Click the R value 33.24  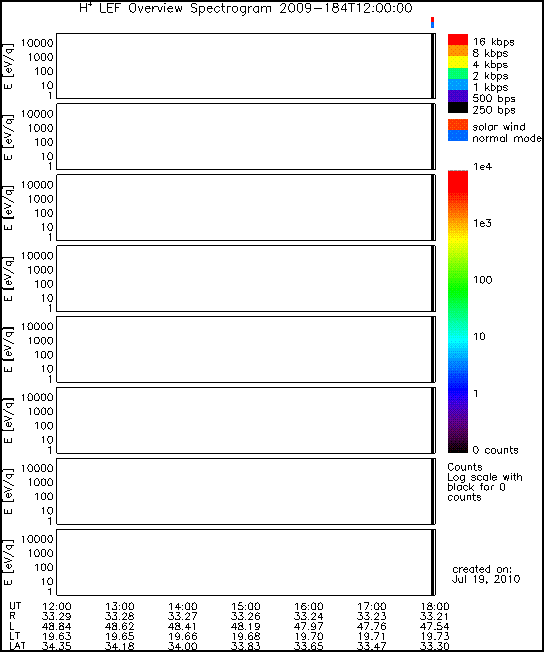click(x=309, y=616)
